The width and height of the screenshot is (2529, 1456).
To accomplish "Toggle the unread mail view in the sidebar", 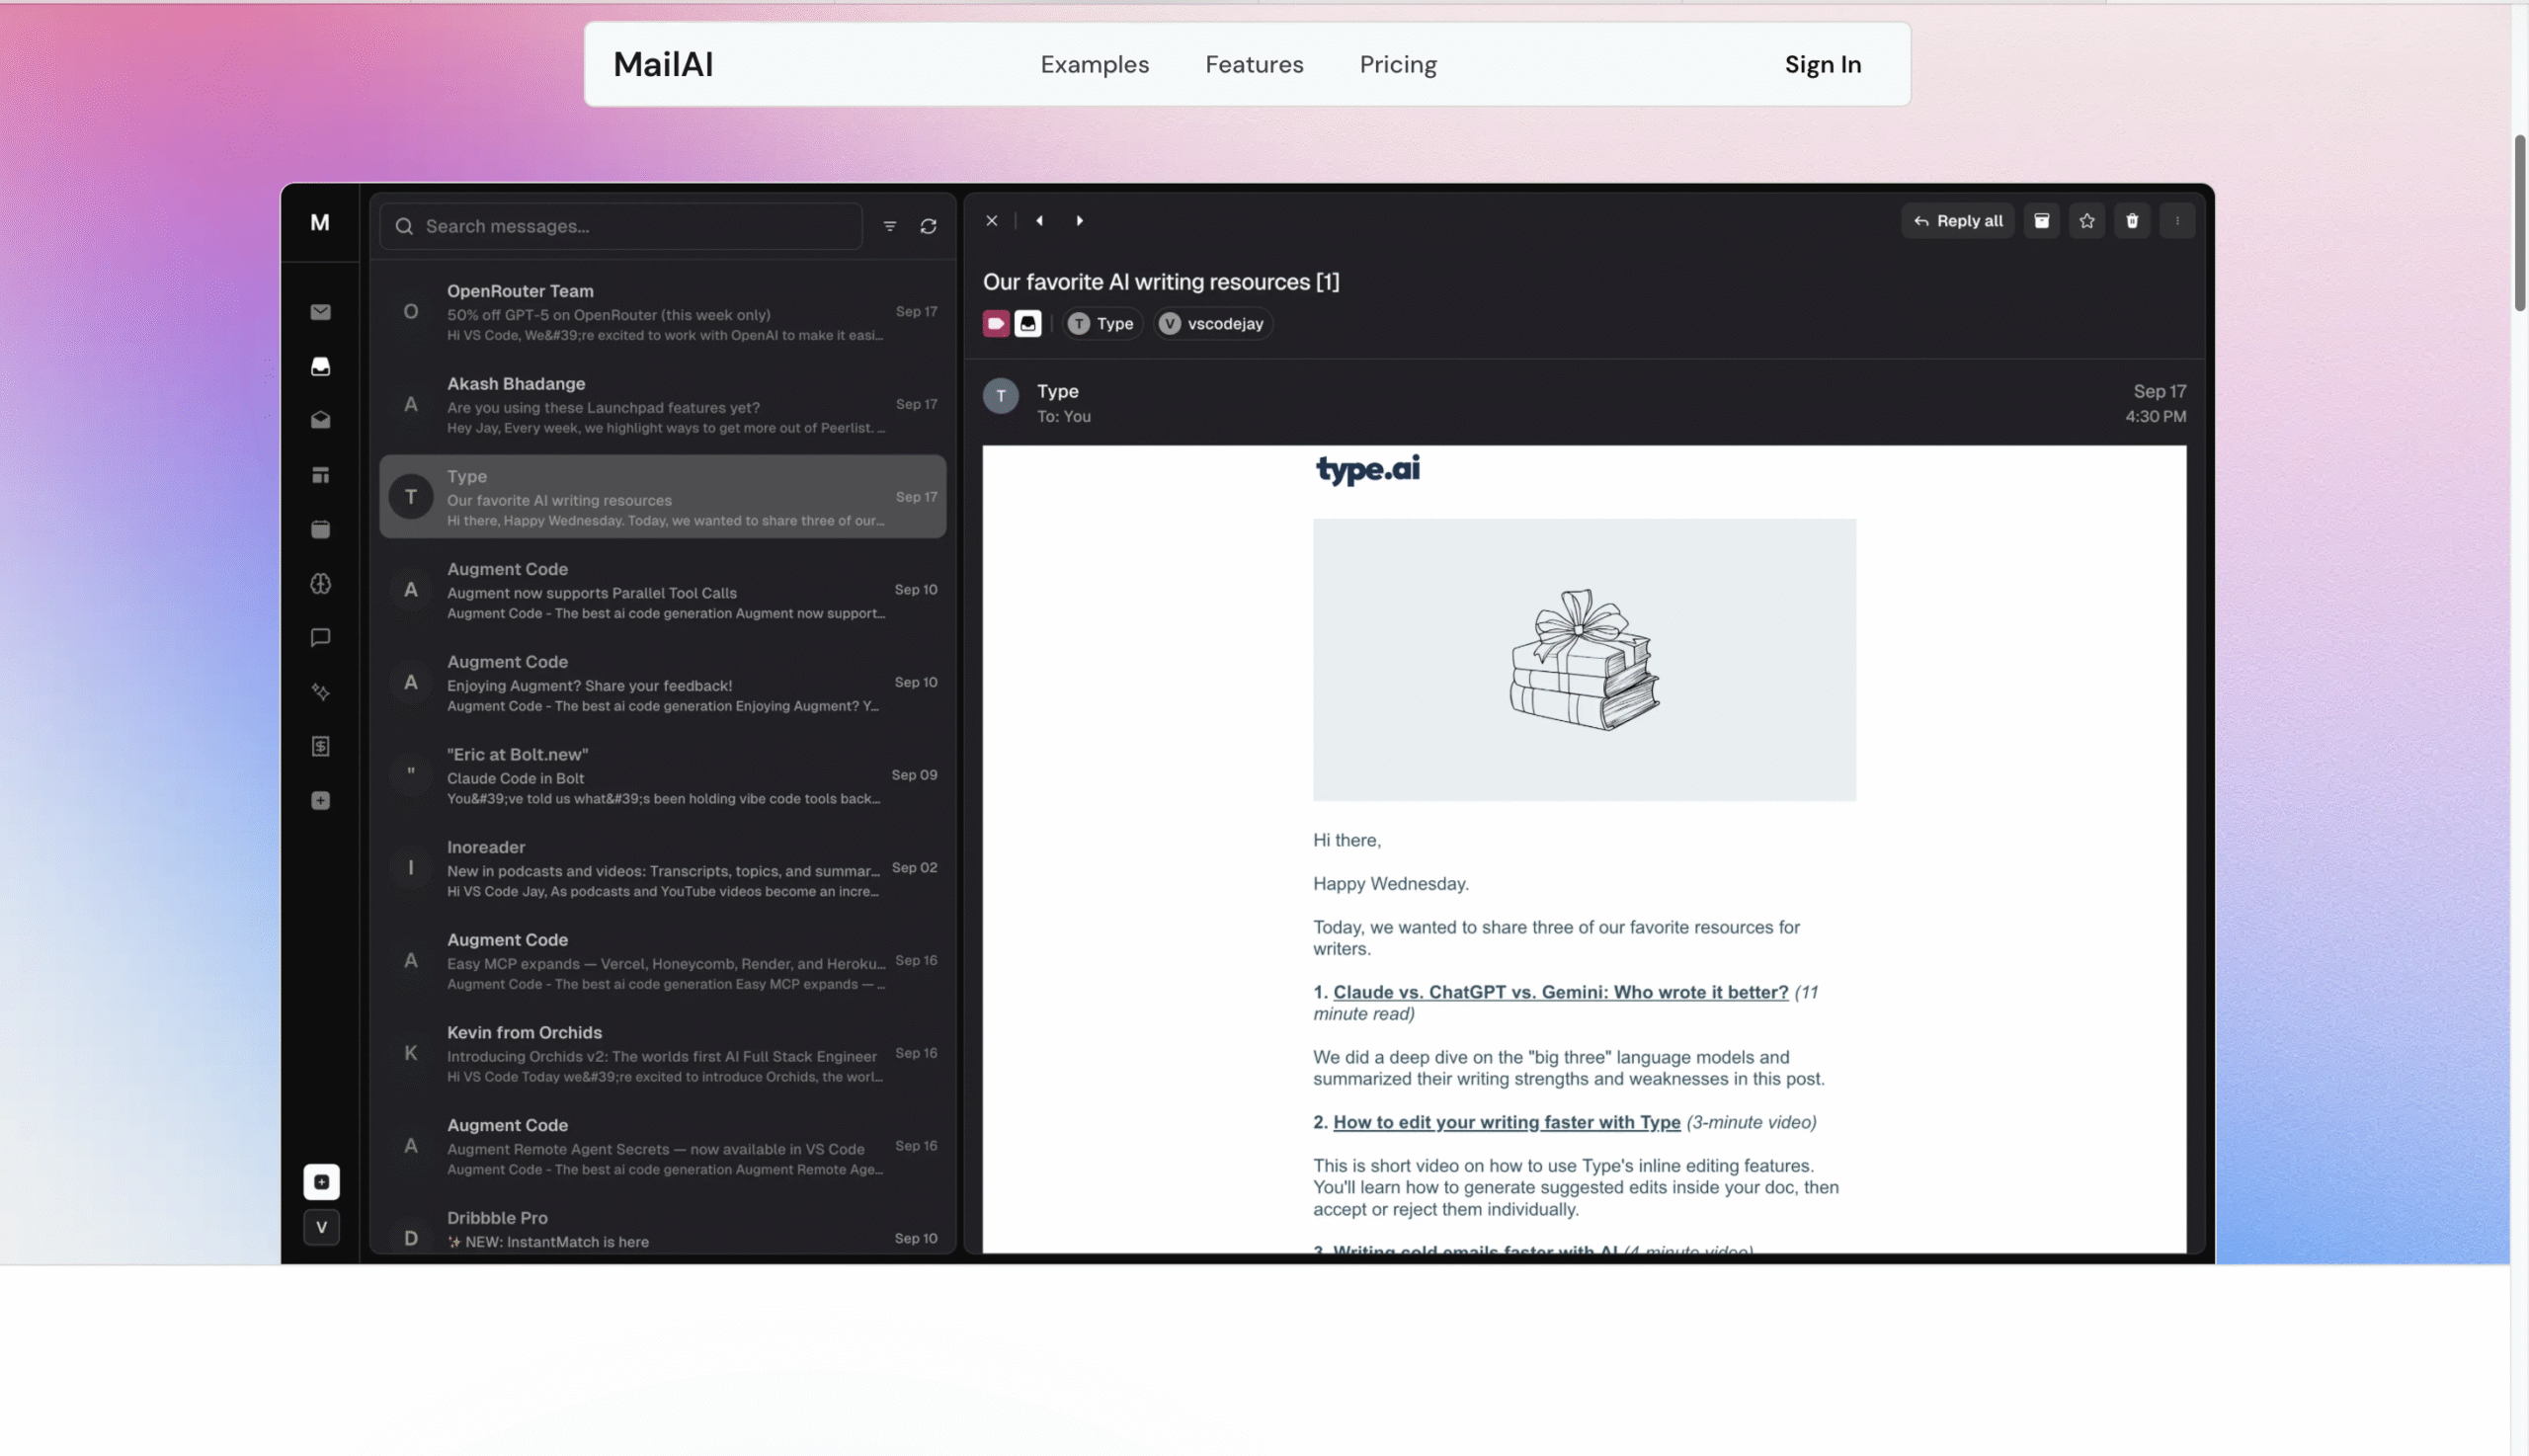I will click(320, 420).
